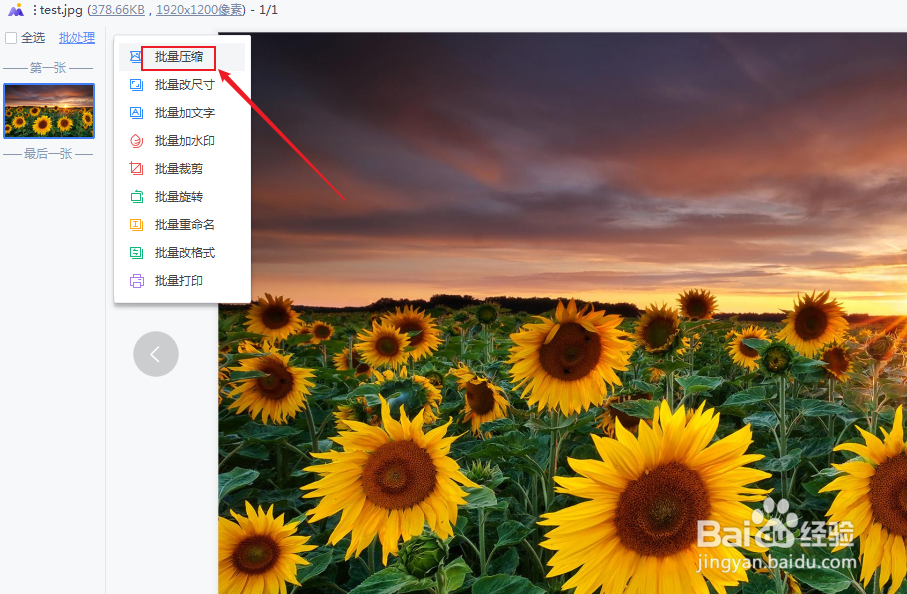Screen dimensions: 907x594
Task: Click the 378.66KB file size link
Action: coord(117,10)
